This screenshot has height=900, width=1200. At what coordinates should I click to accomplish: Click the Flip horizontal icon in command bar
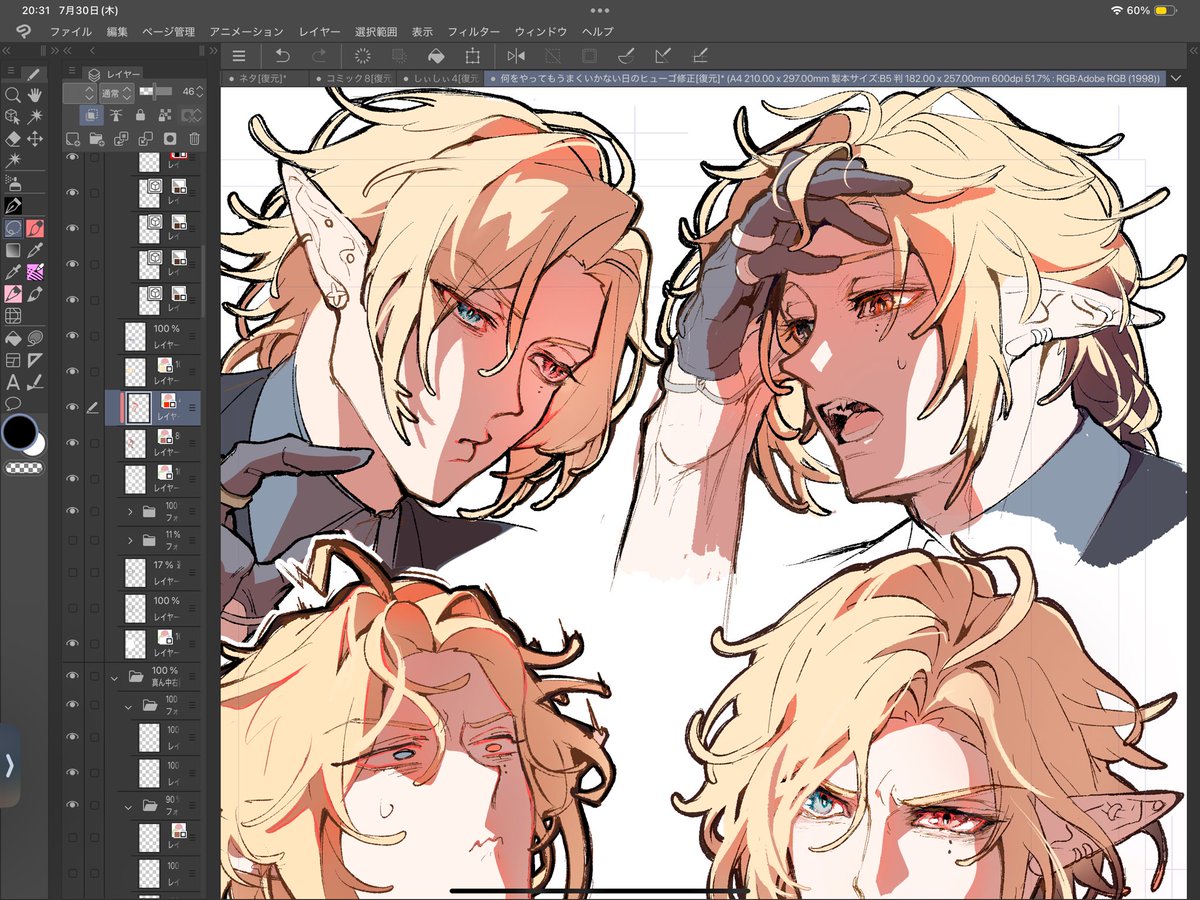point(516,57)
